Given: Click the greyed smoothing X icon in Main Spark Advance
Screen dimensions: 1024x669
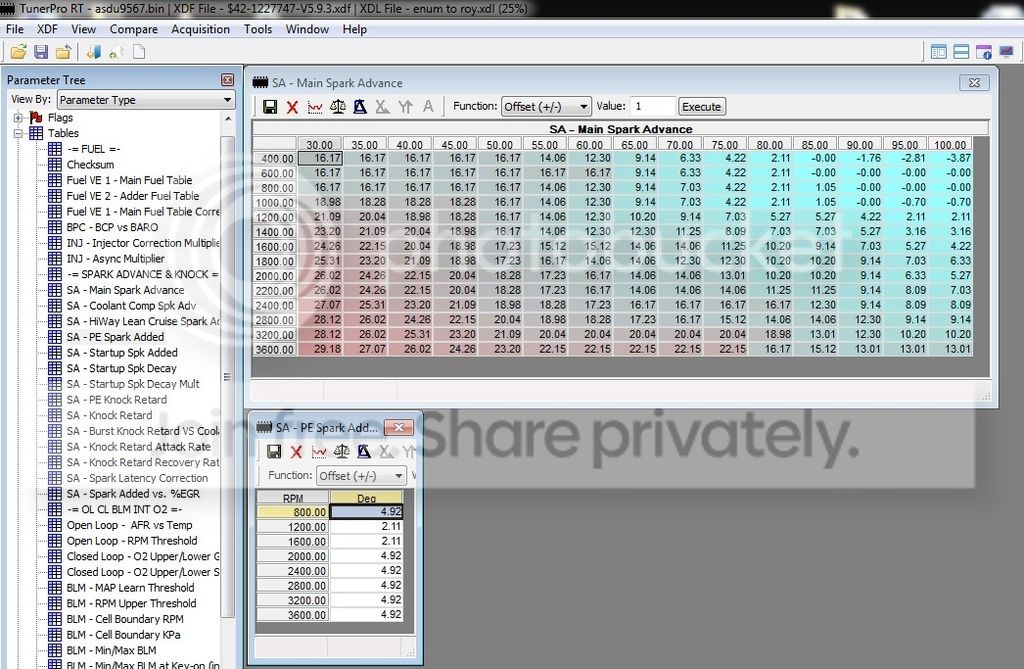Looking at the screenshot, I should 383,106.
